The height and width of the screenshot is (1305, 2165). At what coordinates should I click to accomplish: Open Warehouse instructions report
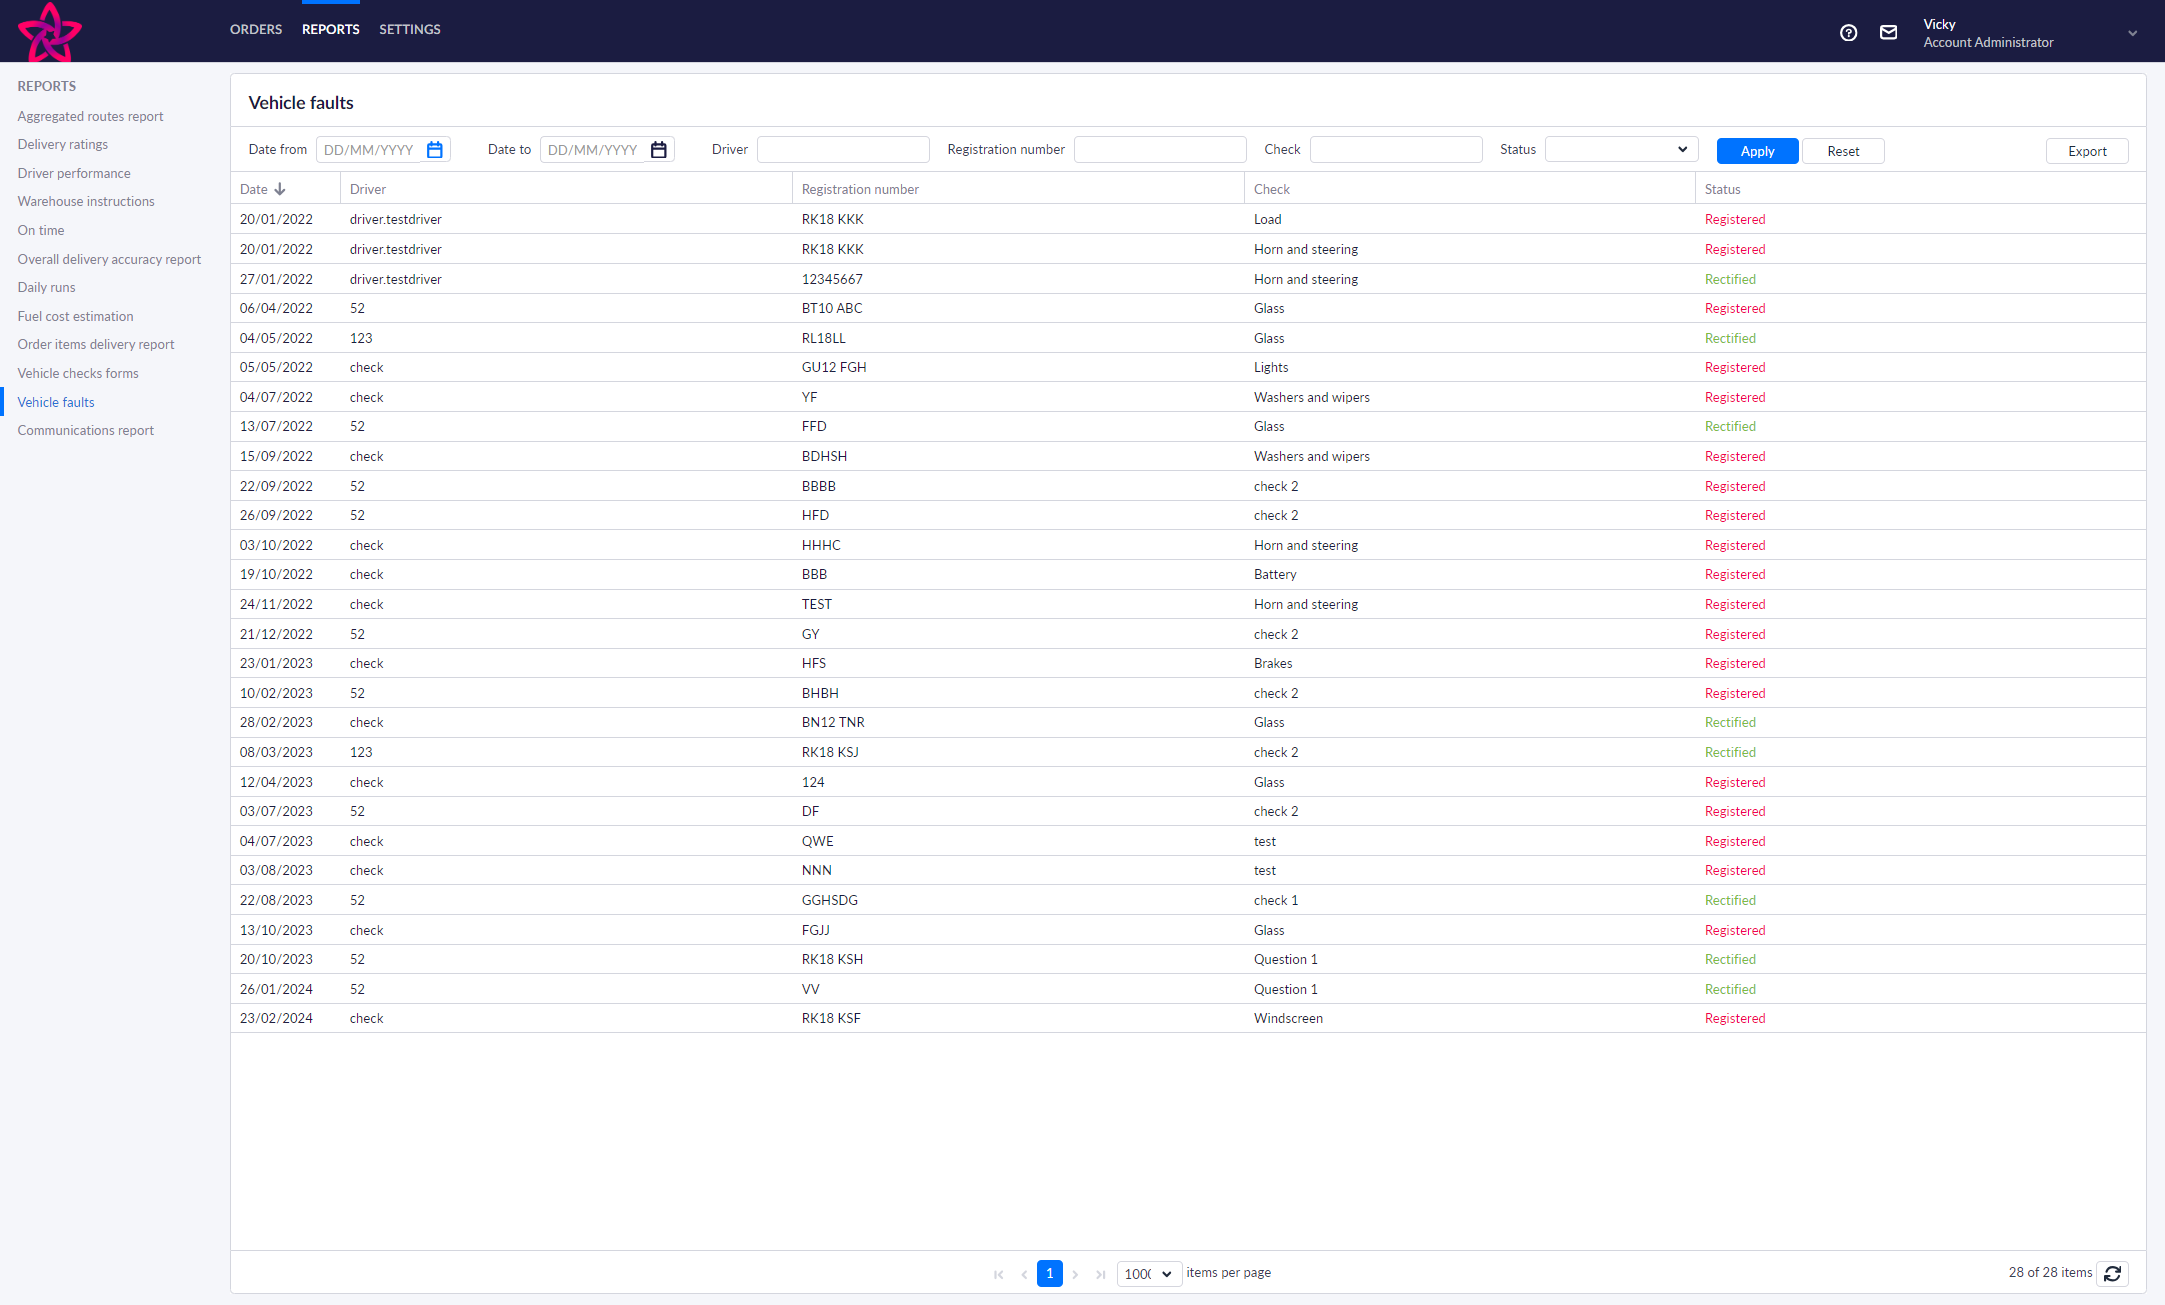point(86,202)
